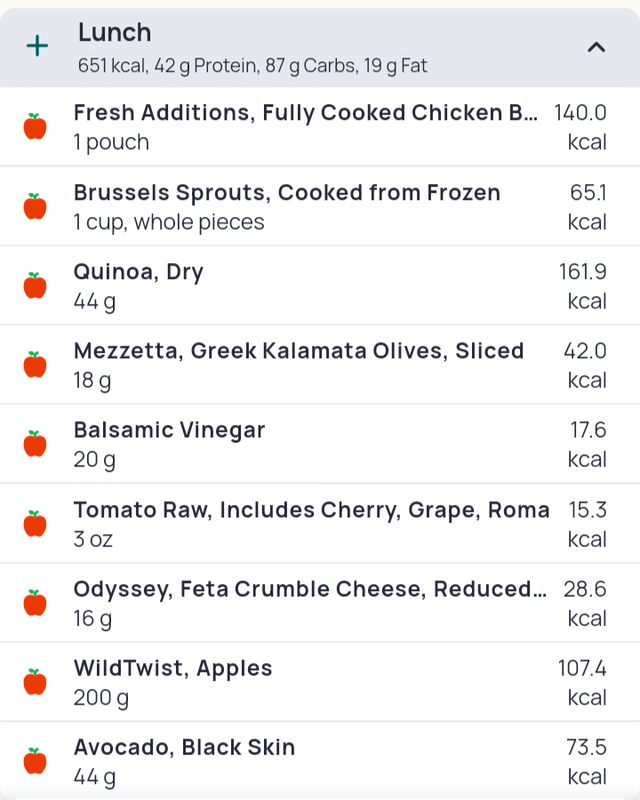640x800 pixels.
Task: Click apple icon next to Balsamic Vinegar
Action: (35, 444)
